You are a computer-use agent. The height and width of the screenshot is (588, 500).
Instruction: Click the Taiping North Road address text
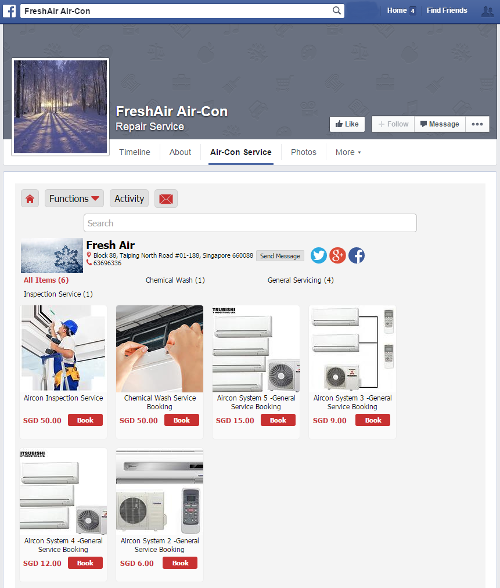pos(173,255)
